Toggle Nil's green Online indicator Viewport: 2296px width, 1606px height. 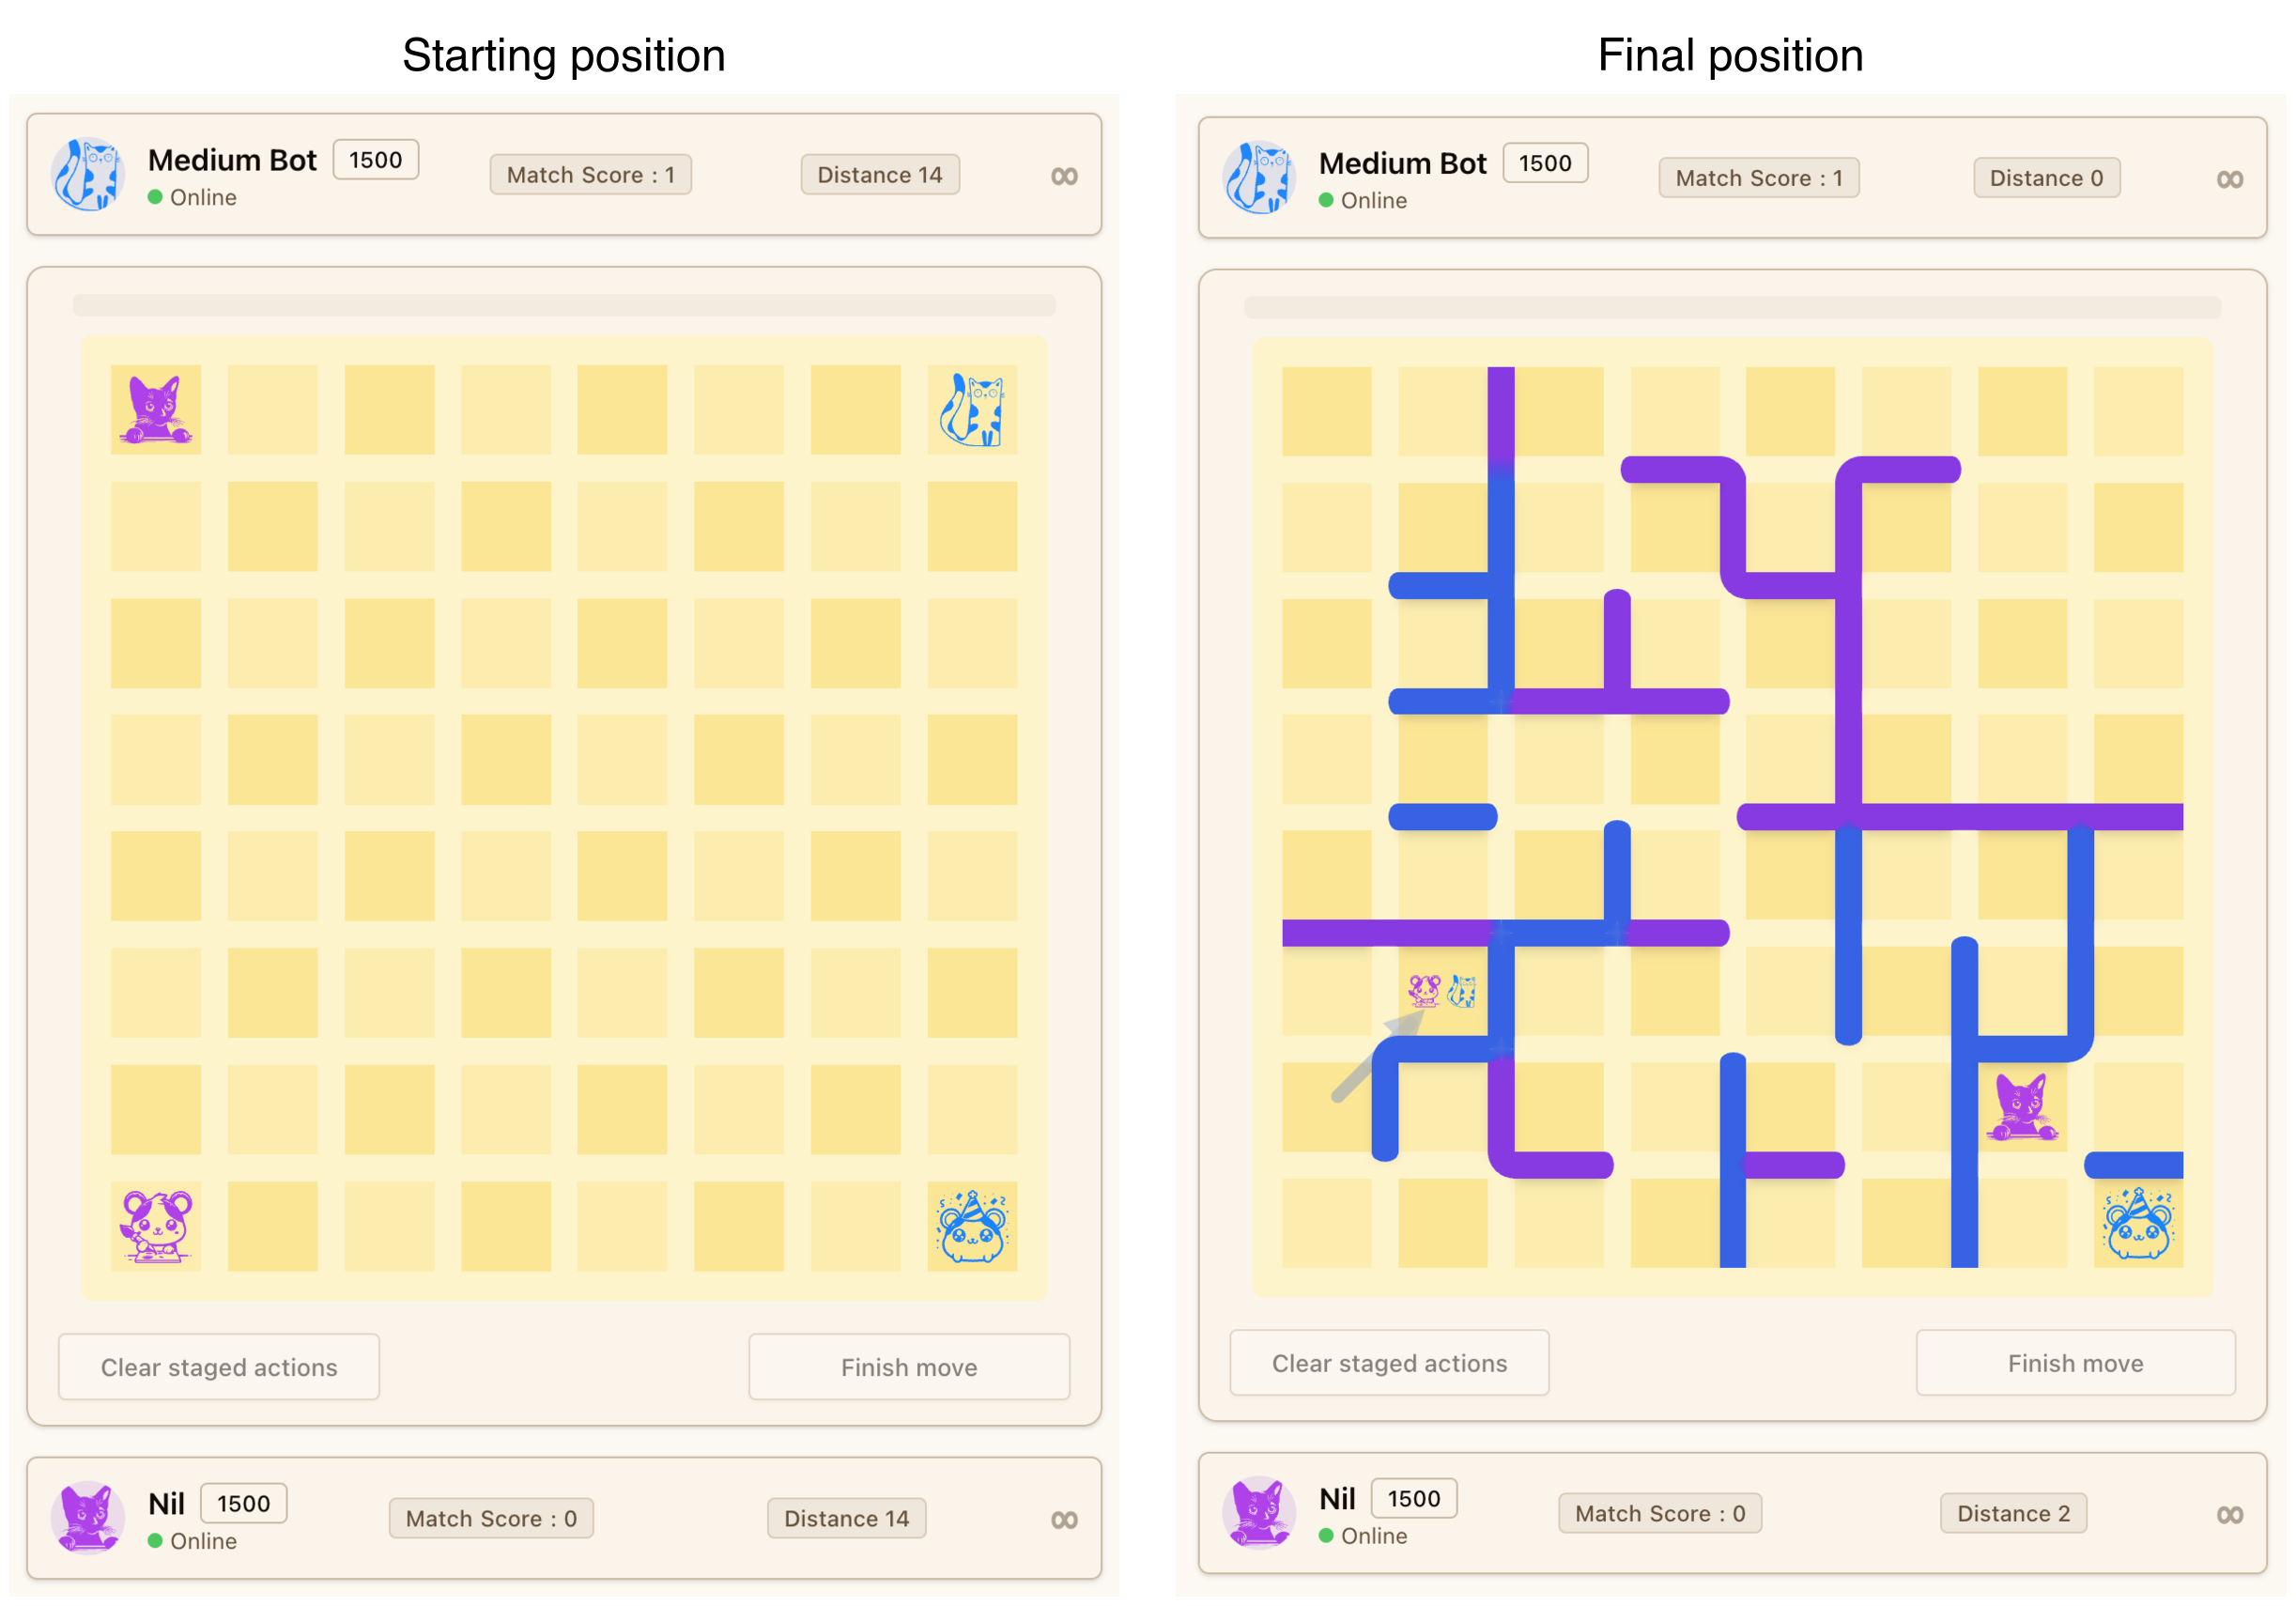tap(156, 1541)
